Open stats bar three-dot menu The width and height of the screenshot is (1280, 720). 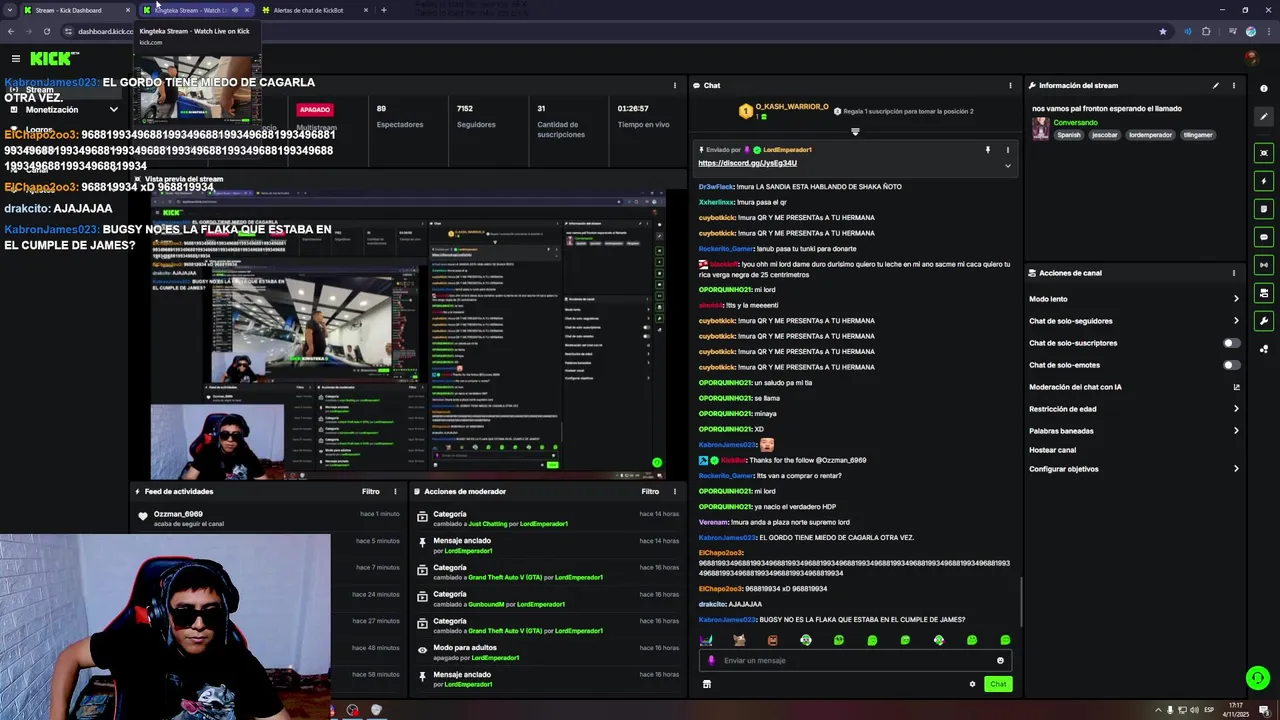point(675,85)
